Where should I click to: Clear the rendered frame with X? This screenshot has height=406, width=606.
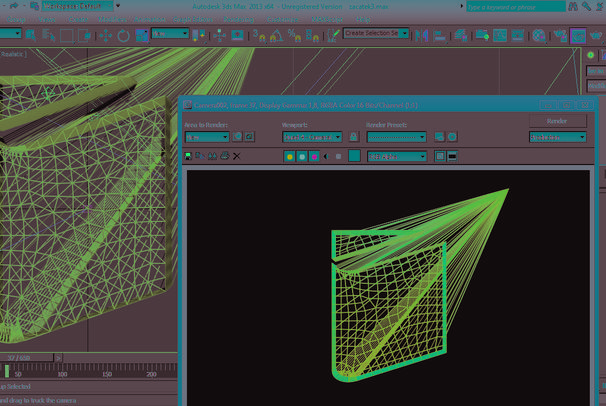237,157
